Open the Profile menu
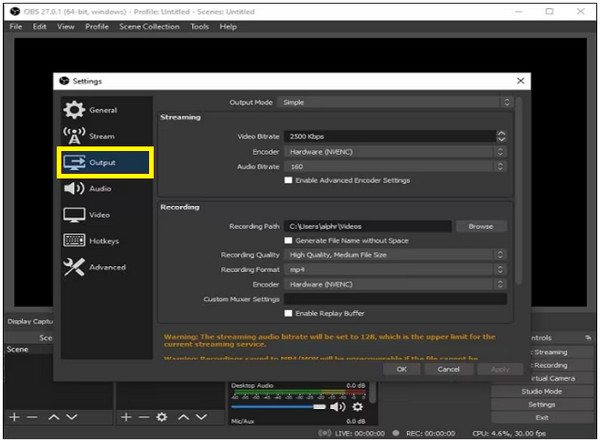This screenshot has width=600, height=442. click(x=97, y=27)
